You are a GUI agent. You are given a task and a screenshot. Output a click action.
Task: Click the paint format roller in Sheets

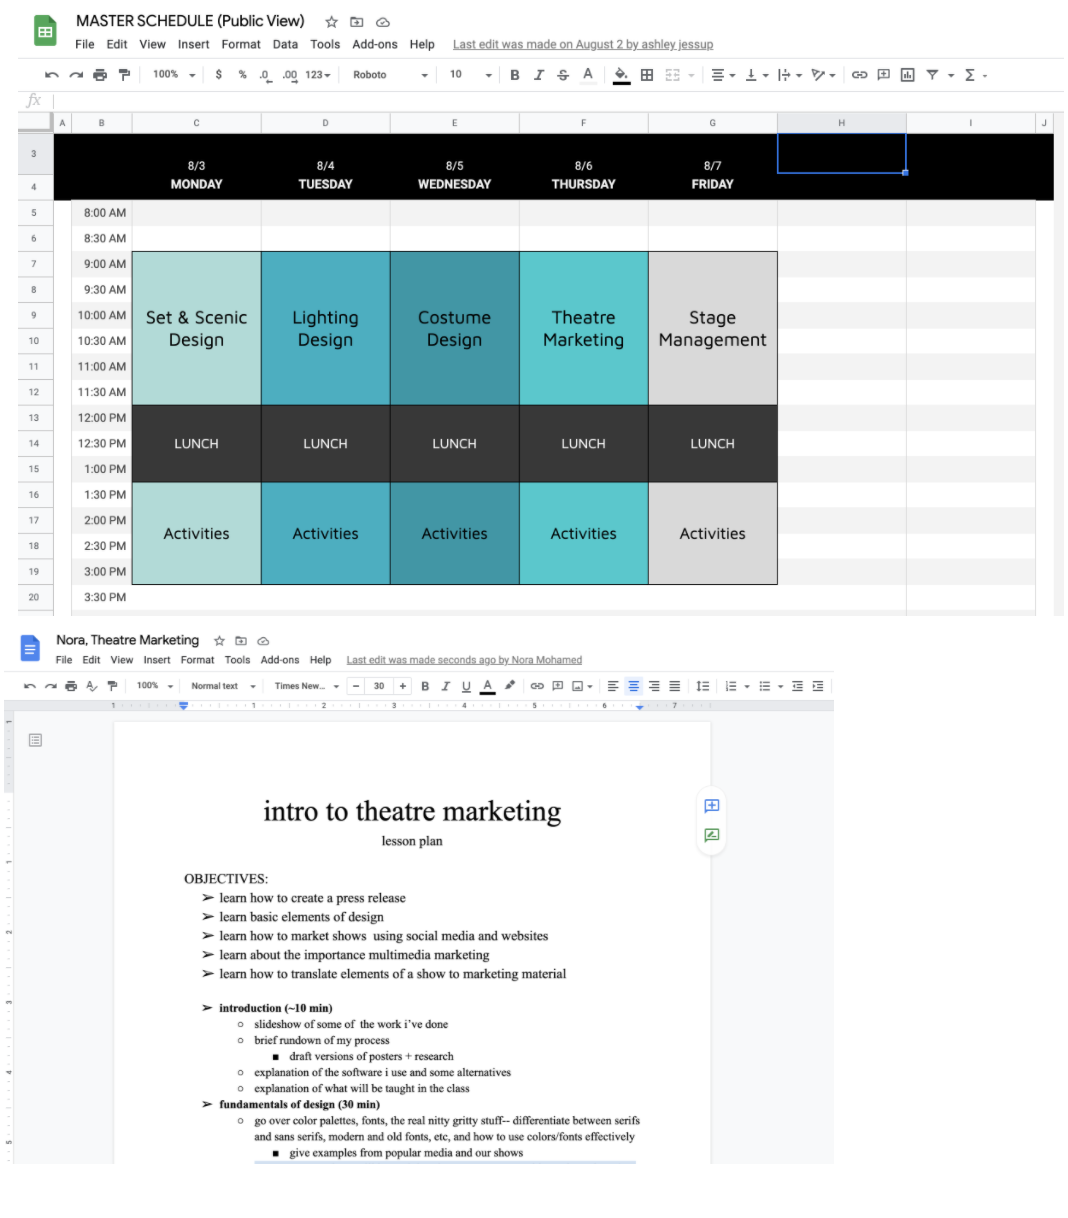pos(124,75)
